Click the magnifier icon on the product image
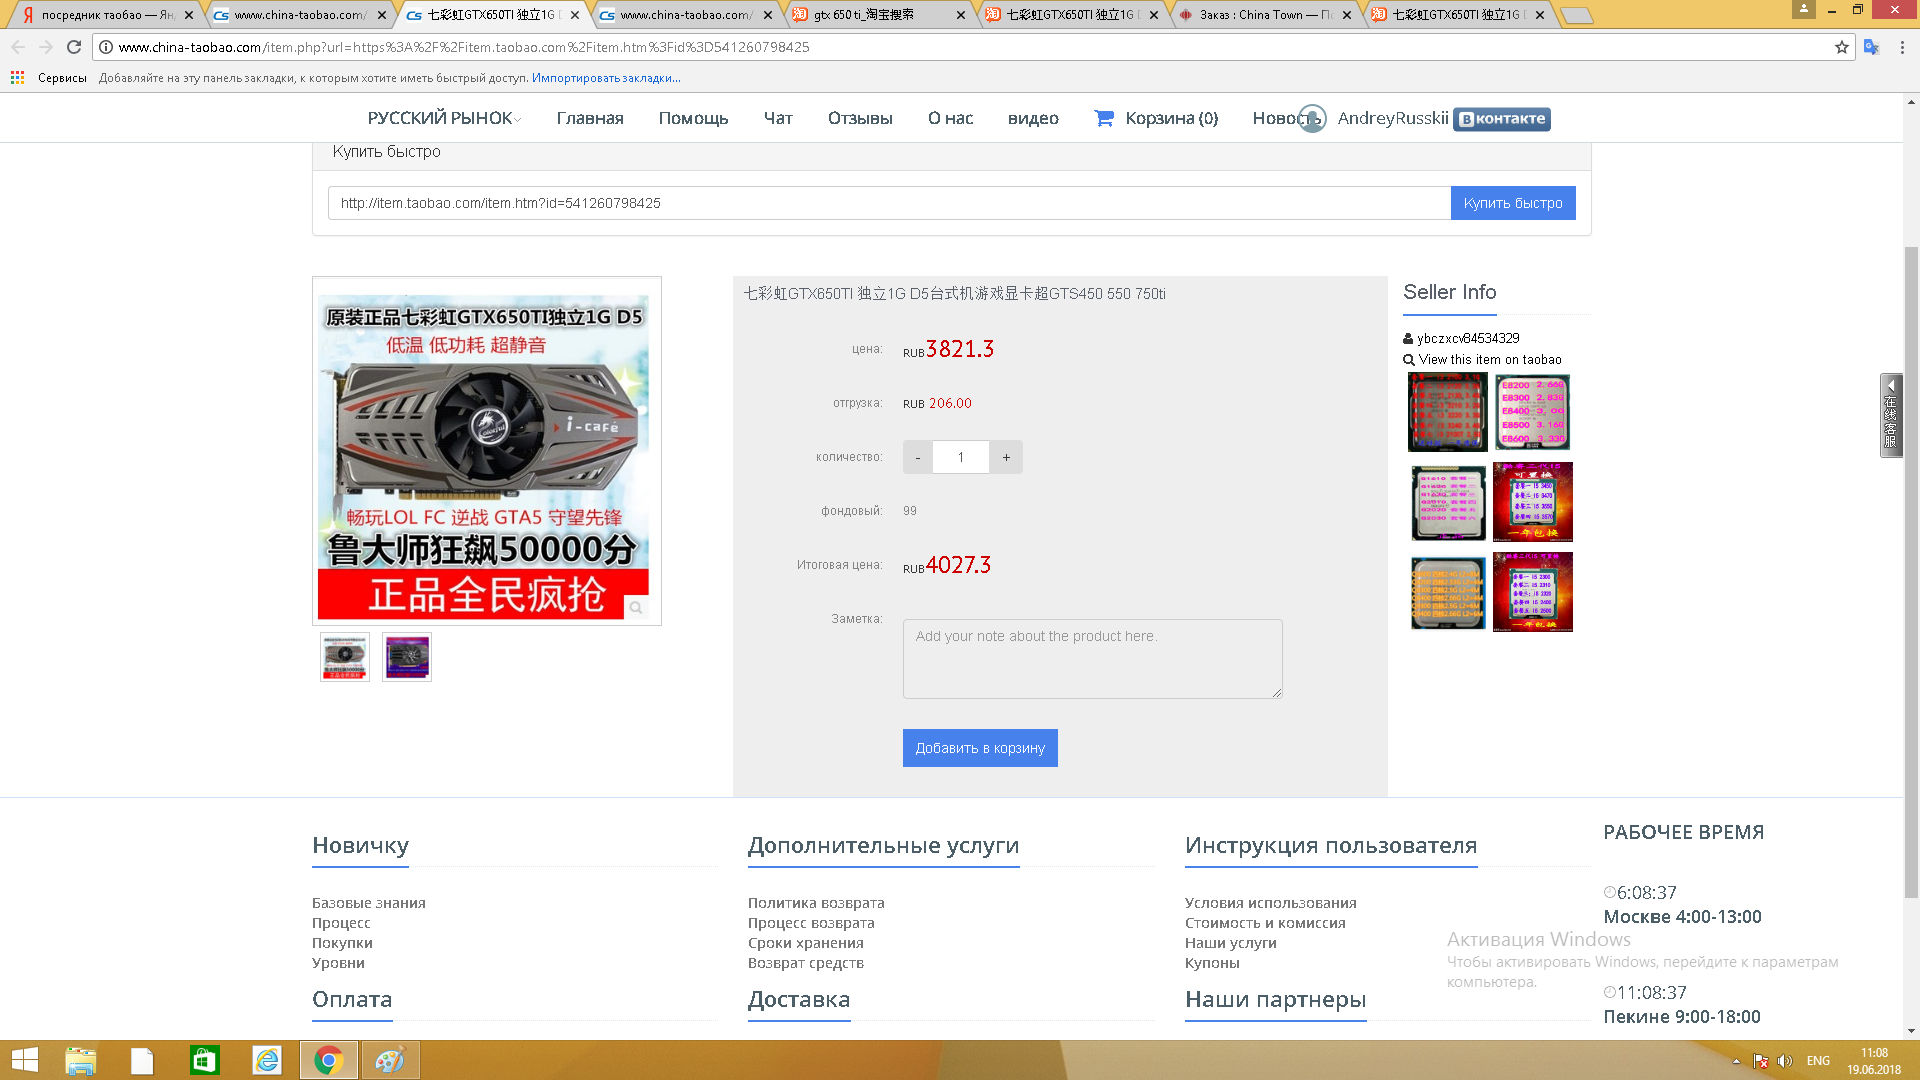Viewport: 1920px width, 1080px height. [x=636, y=608]
